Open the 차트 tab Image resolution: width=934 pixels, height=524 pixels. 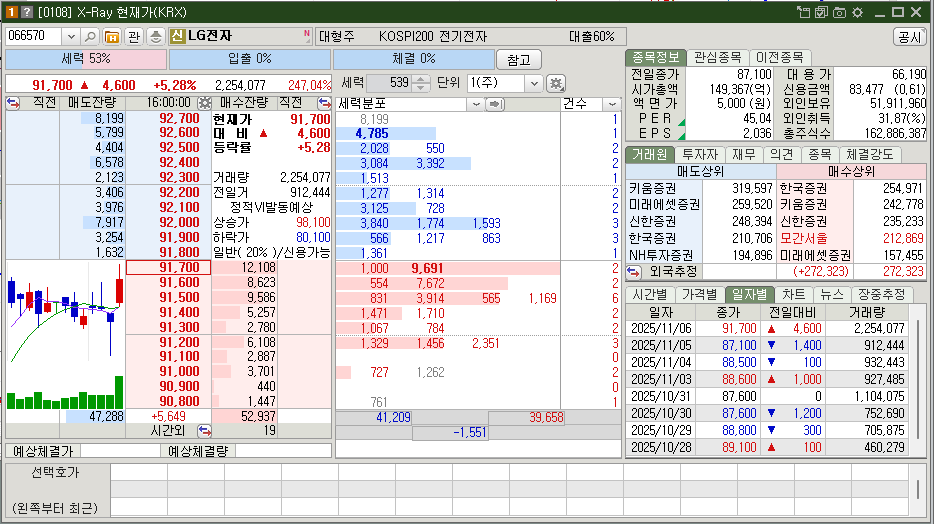point(793,294)
